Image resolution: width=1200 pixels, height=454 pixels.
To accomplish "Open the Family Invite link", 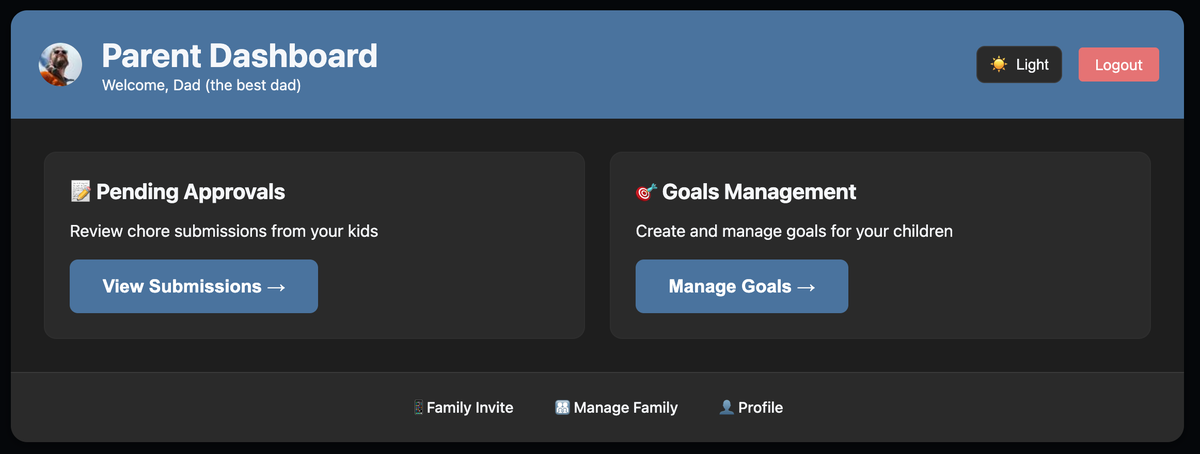I will 469,408.
